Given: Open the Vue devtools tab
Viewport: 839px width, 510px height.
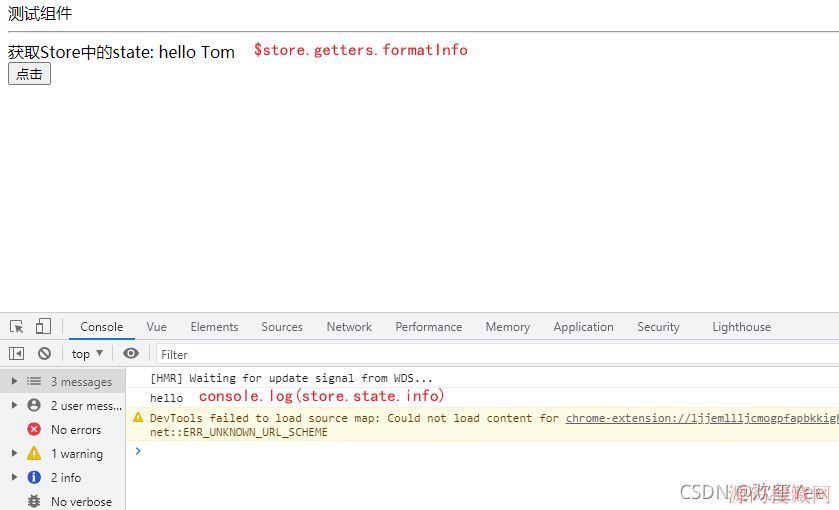Looking at the screenshot, I should coord(157,326).
